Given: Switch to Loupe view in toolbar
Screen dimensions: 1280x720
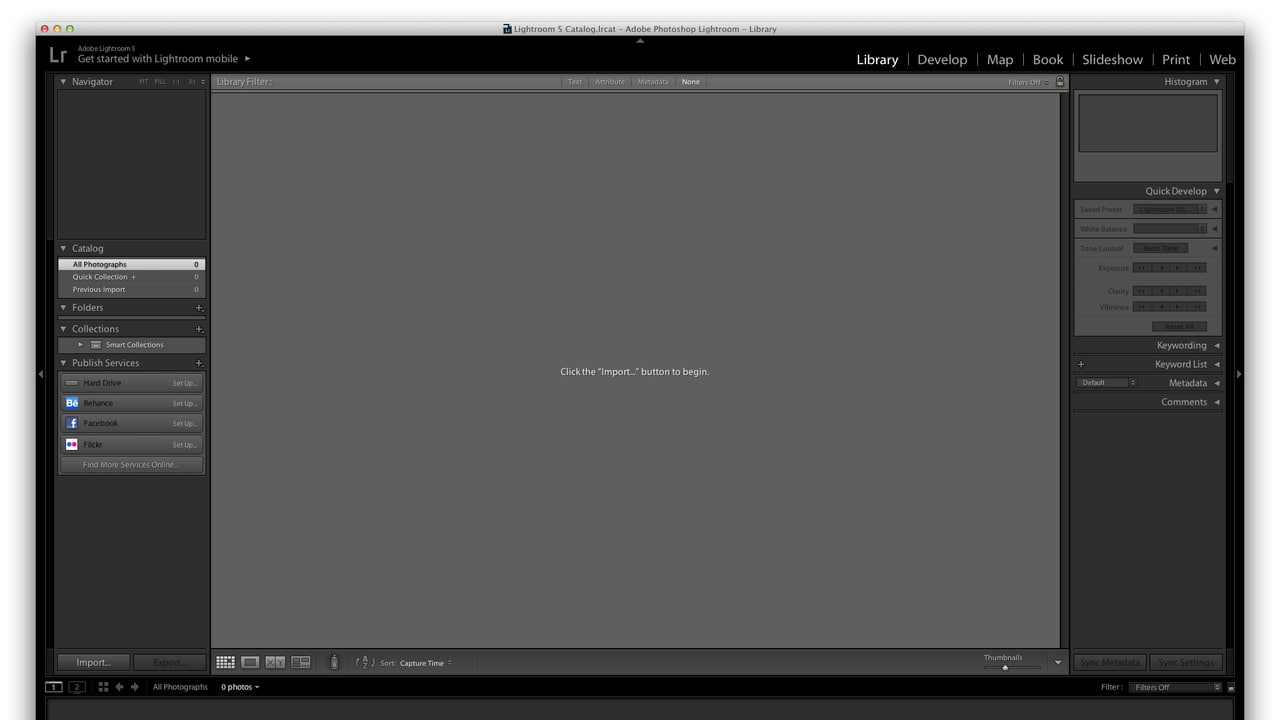Looking at the screenshot, I should [x=250, y=662].
